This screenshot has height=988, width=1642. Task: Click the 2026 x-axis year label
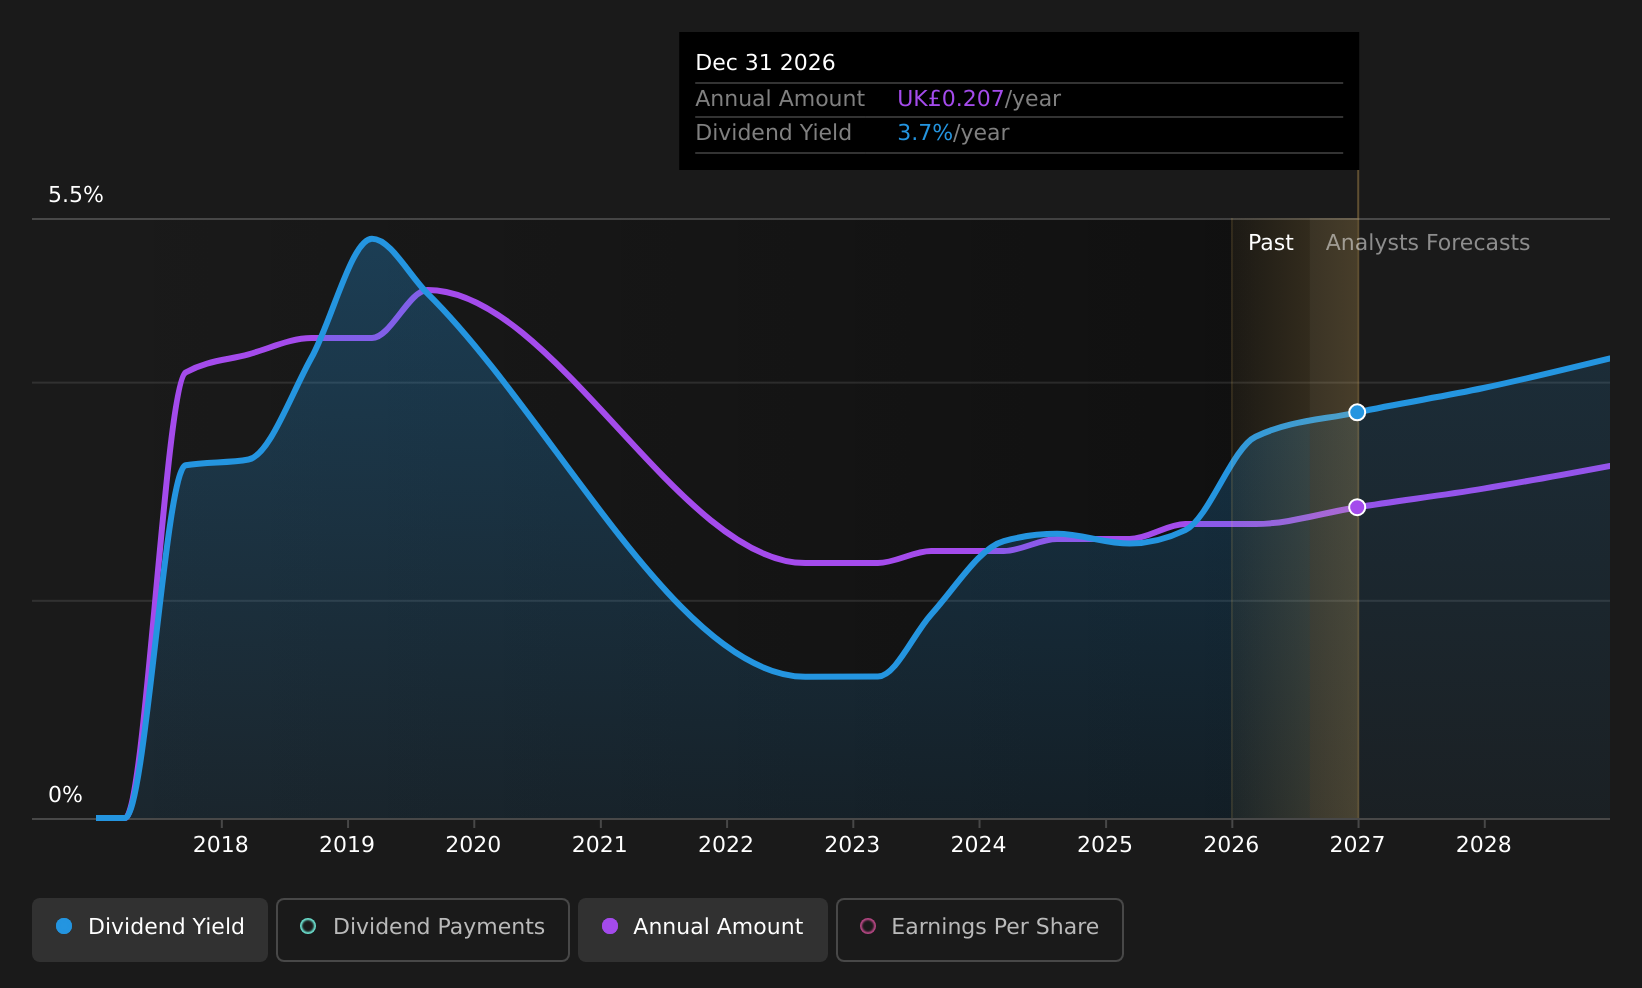point(1231,845)
